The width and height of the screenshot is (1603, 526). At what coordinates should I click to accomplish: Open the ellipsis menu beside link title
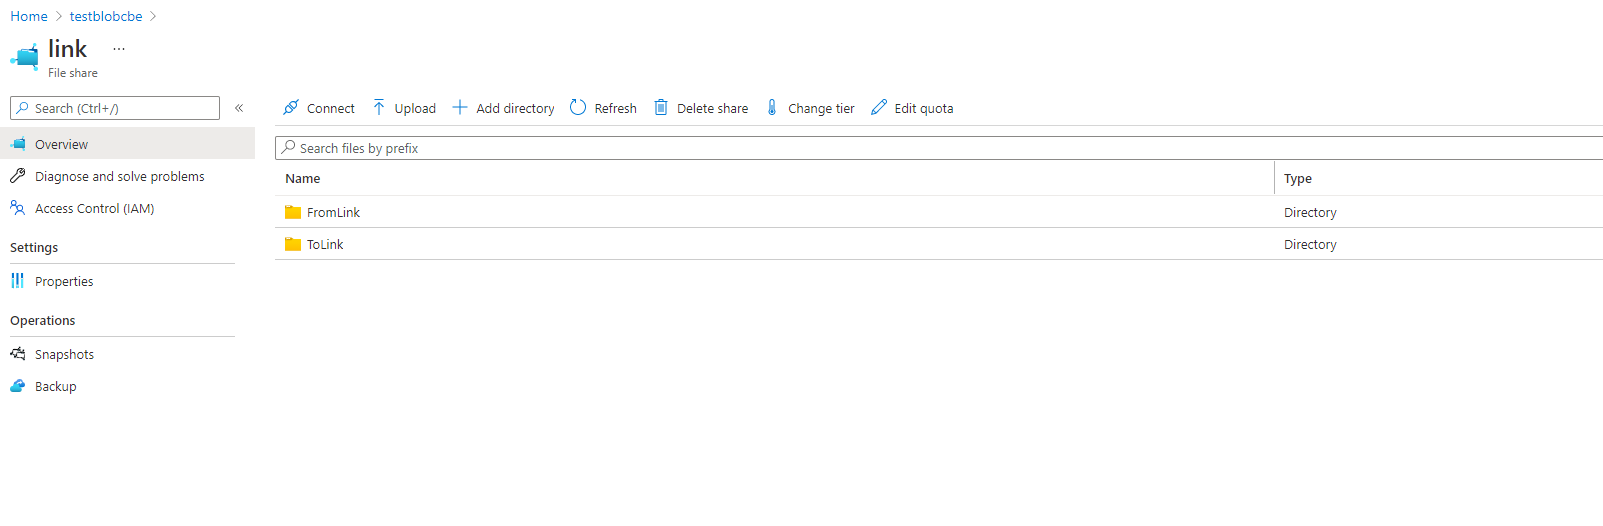[x=119, y=49]
